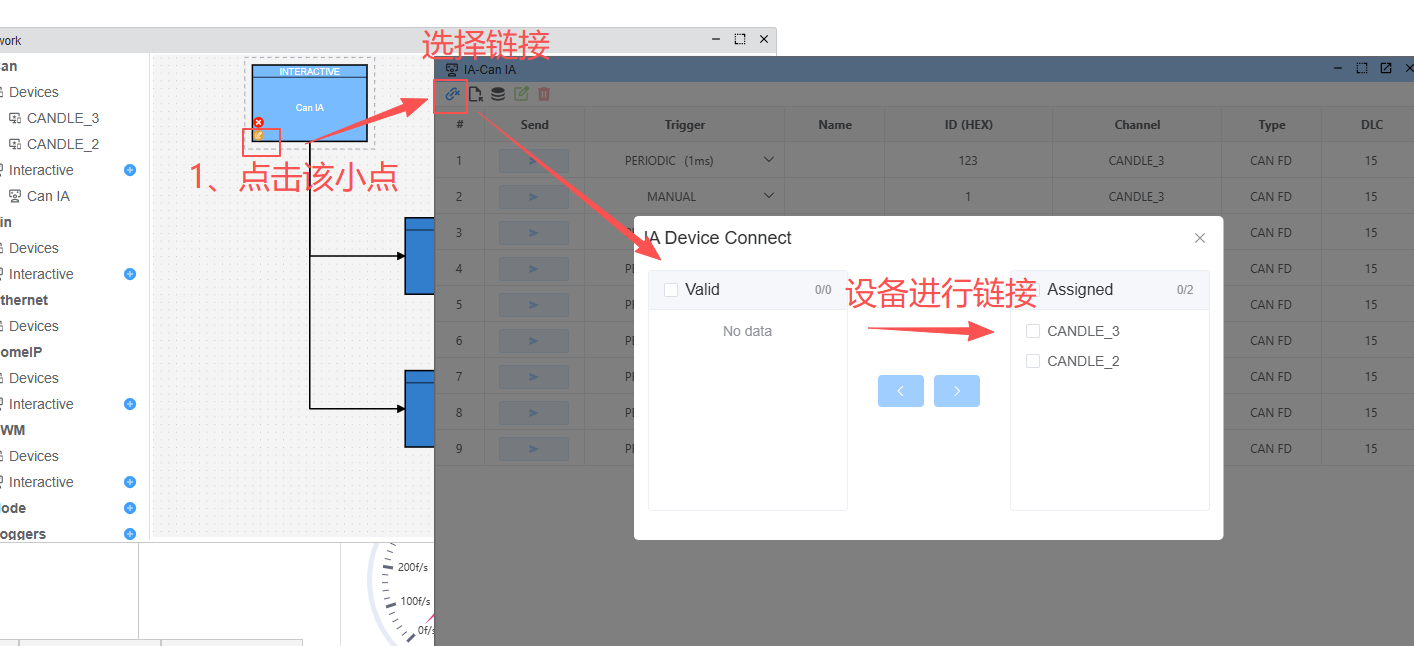Click the device connect link icon in the toolbar

(x=452, y=94)
